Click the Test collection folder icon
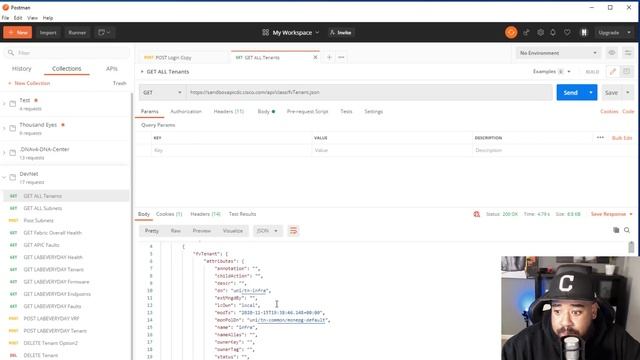Image resolution: width=640 pixels, height=360 pixels. click(13, 104)
